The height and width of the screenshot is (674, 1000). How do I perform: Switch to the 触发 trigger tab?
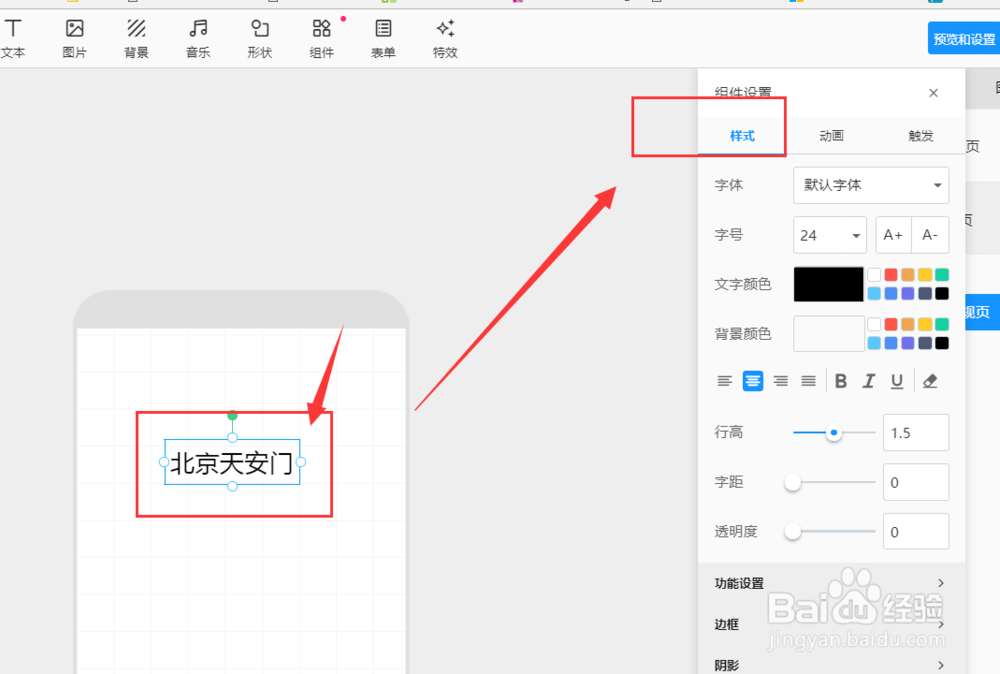[x=920, y=135]
